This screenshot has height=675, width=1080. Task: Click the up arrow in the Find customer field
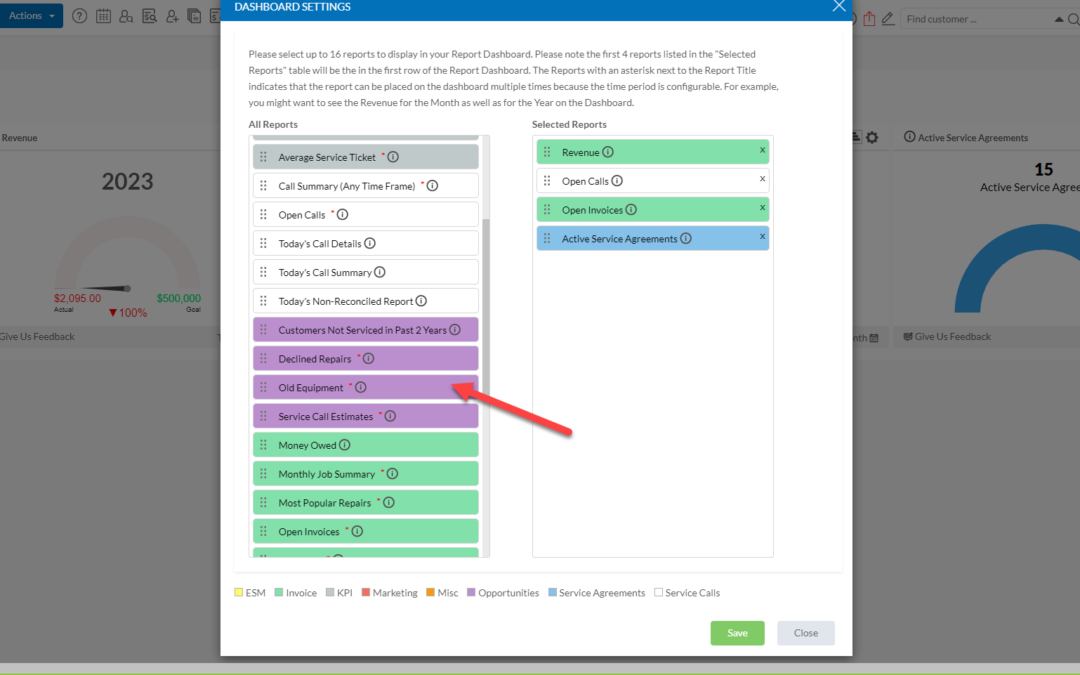click(1058, 18)
